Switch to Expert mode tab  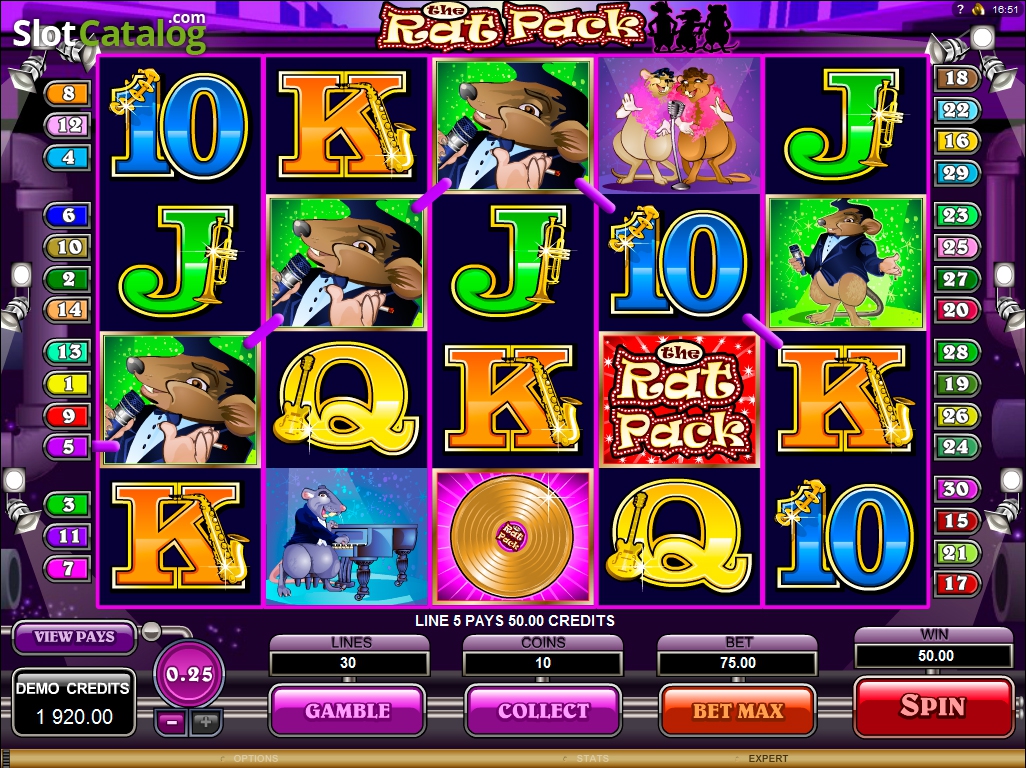(x=768, y=759)
